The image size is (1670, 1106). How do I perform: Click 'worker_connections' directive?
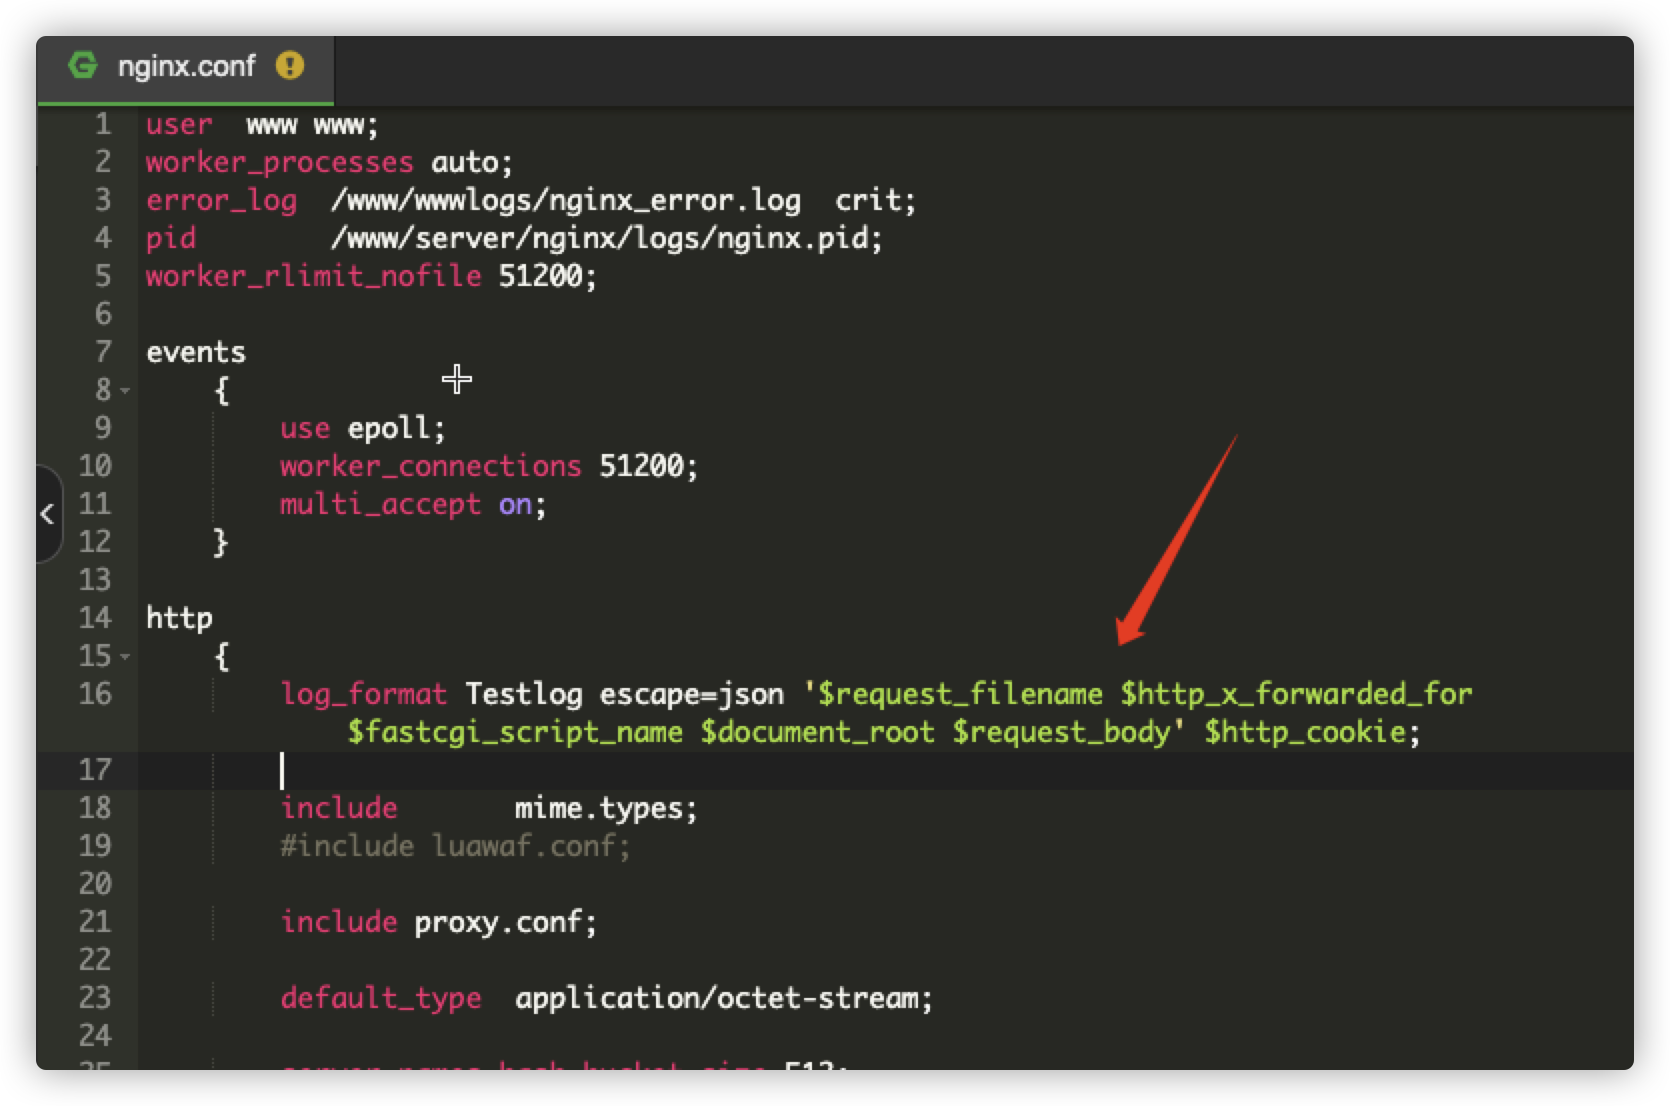(430, 466)
